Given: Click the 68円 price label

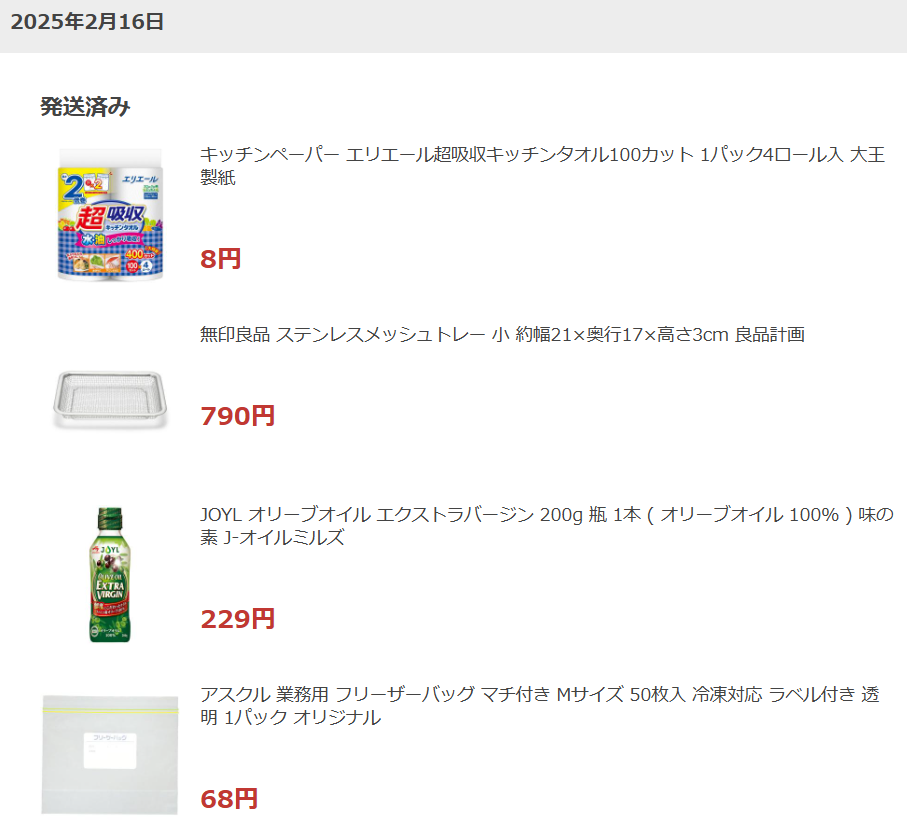Looking at the screenshot, I should point(229,799).
